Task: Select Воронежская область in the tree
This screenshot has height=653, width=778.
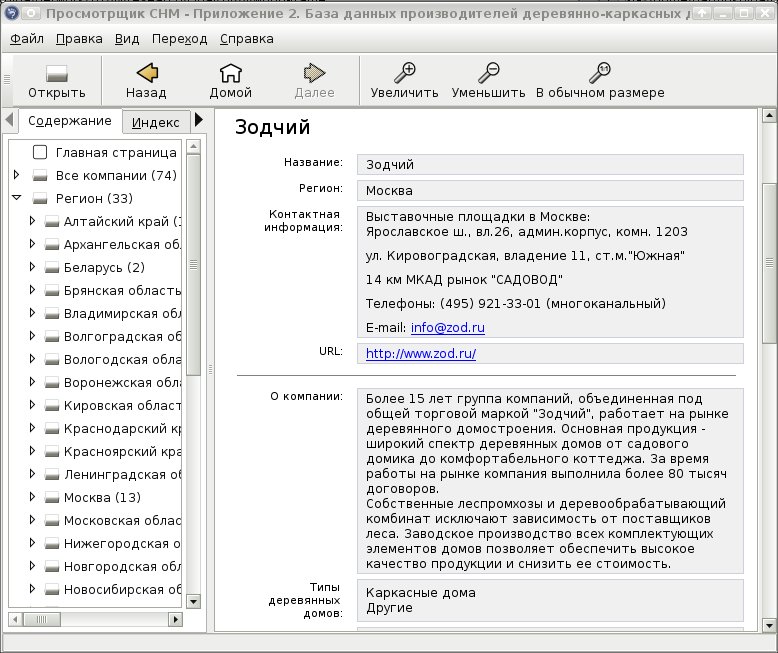Action: click(x=122, y=383)
